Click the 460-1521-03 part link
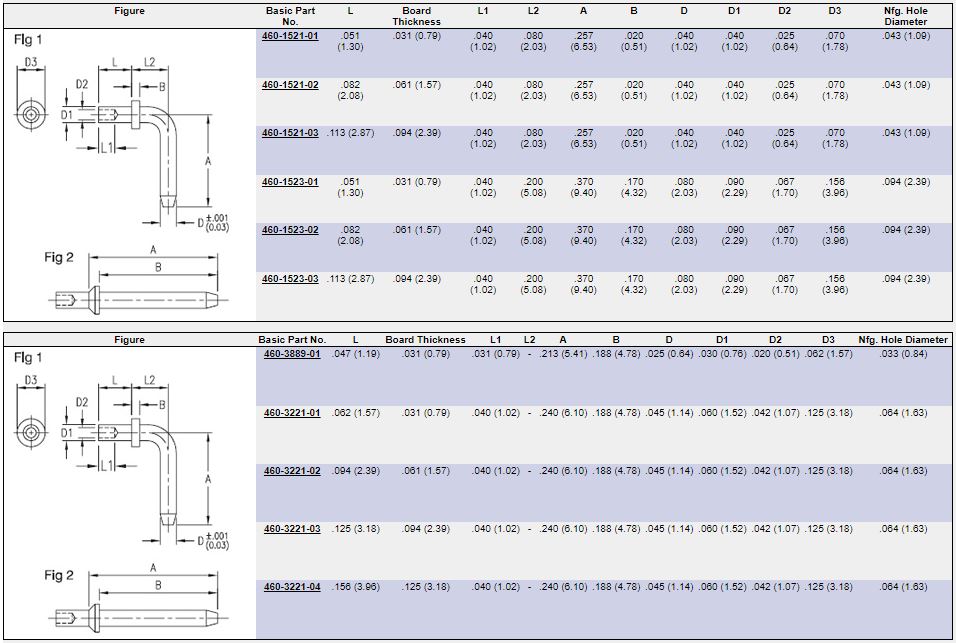 [x=290, y=133]
